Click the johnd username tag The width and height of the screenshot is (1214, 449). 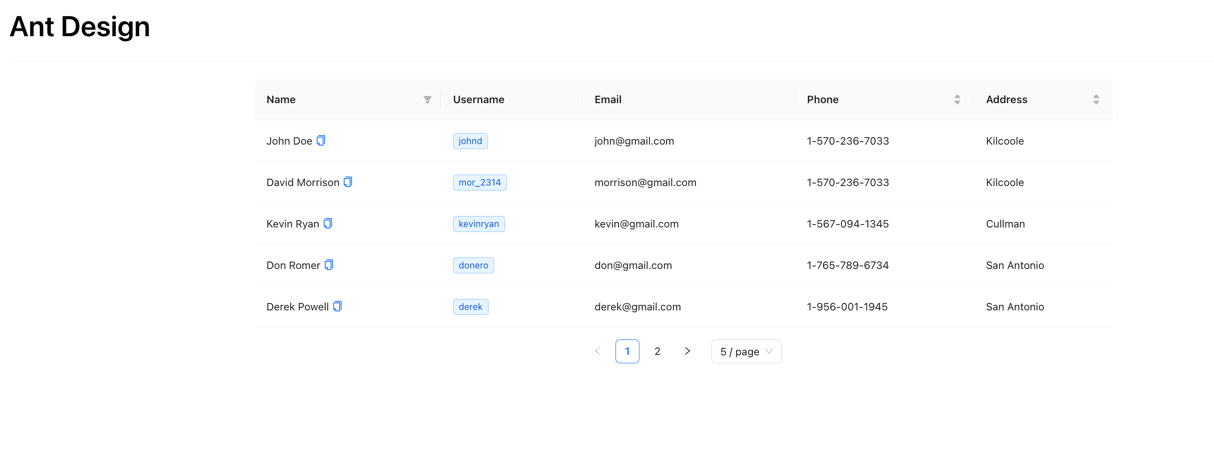tap(470, 141)
